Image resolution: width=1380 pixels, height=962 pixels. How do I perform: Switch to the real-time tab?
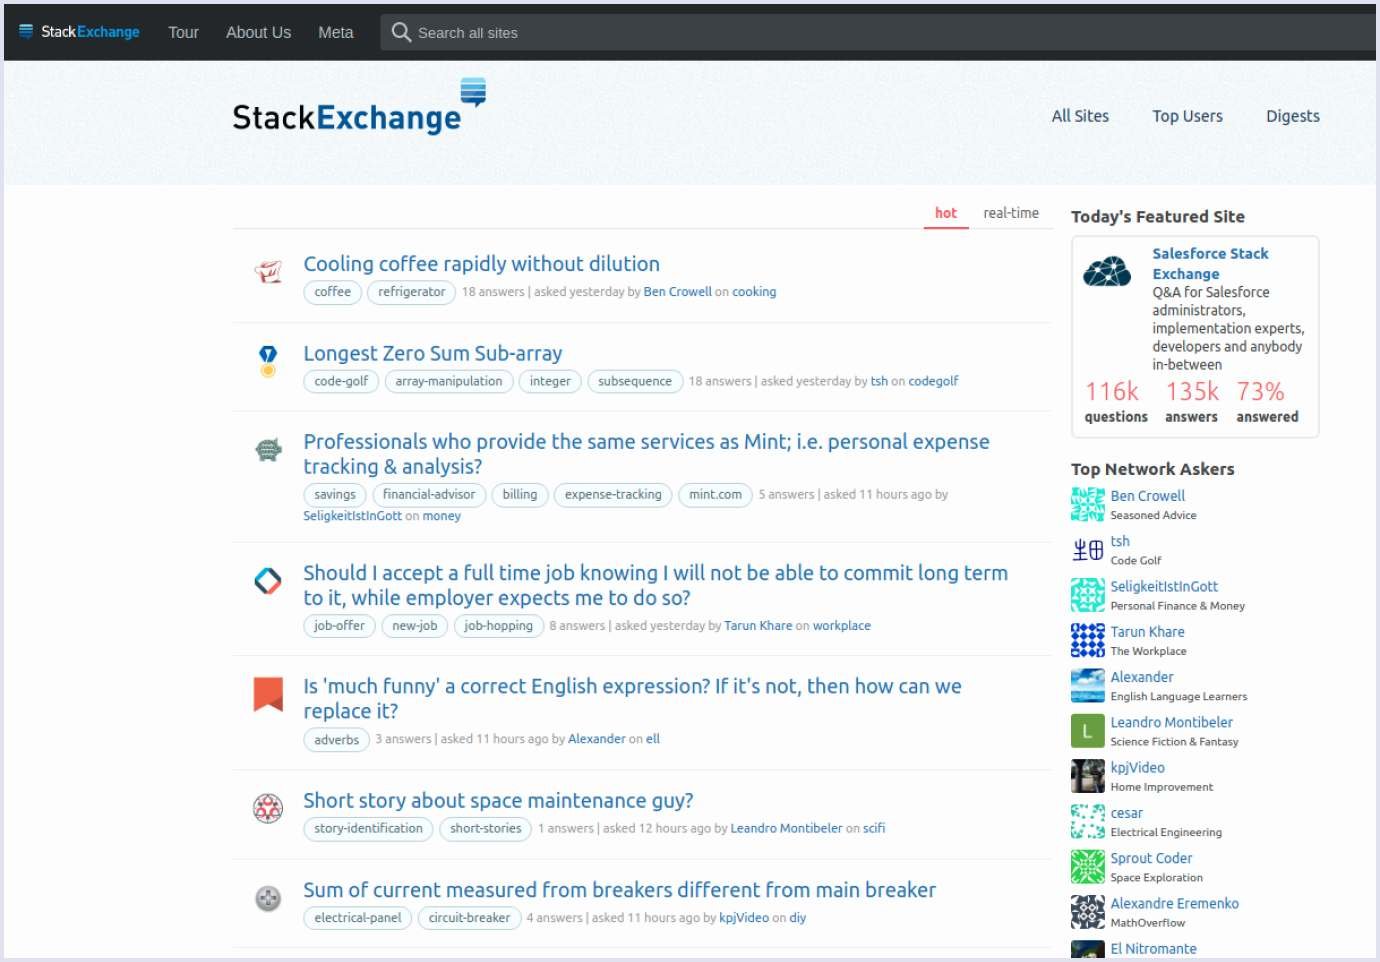coord(1011,213)
